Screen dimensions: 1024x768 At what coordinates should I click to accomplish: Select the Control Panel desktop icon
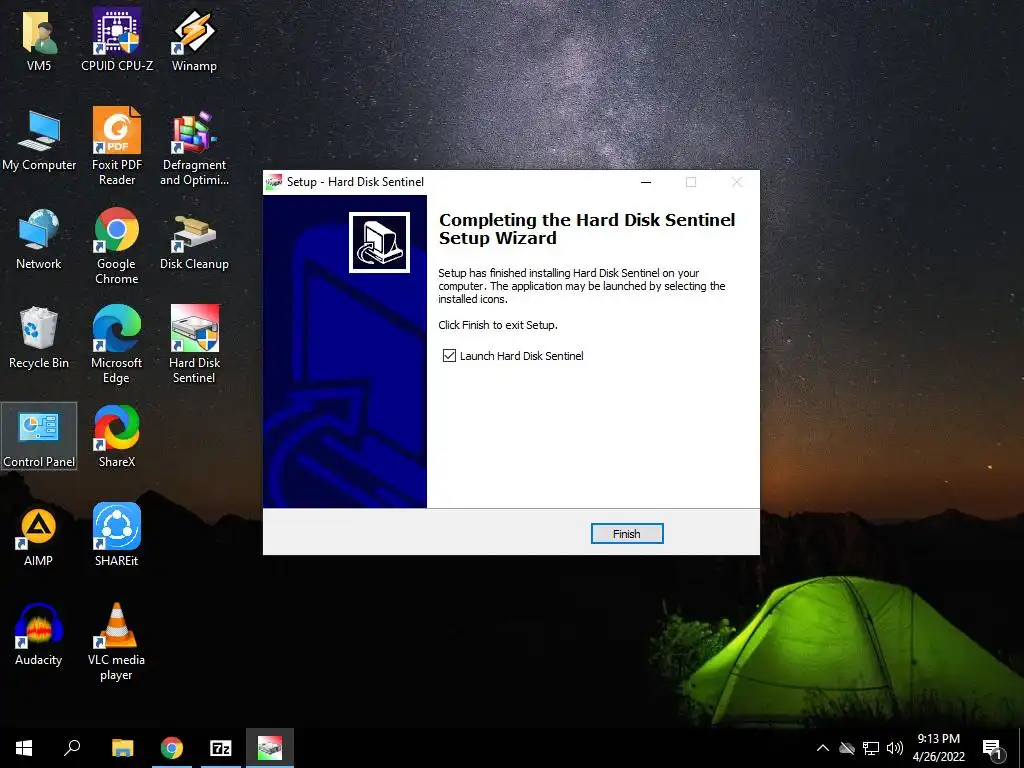tap(39, 436)
